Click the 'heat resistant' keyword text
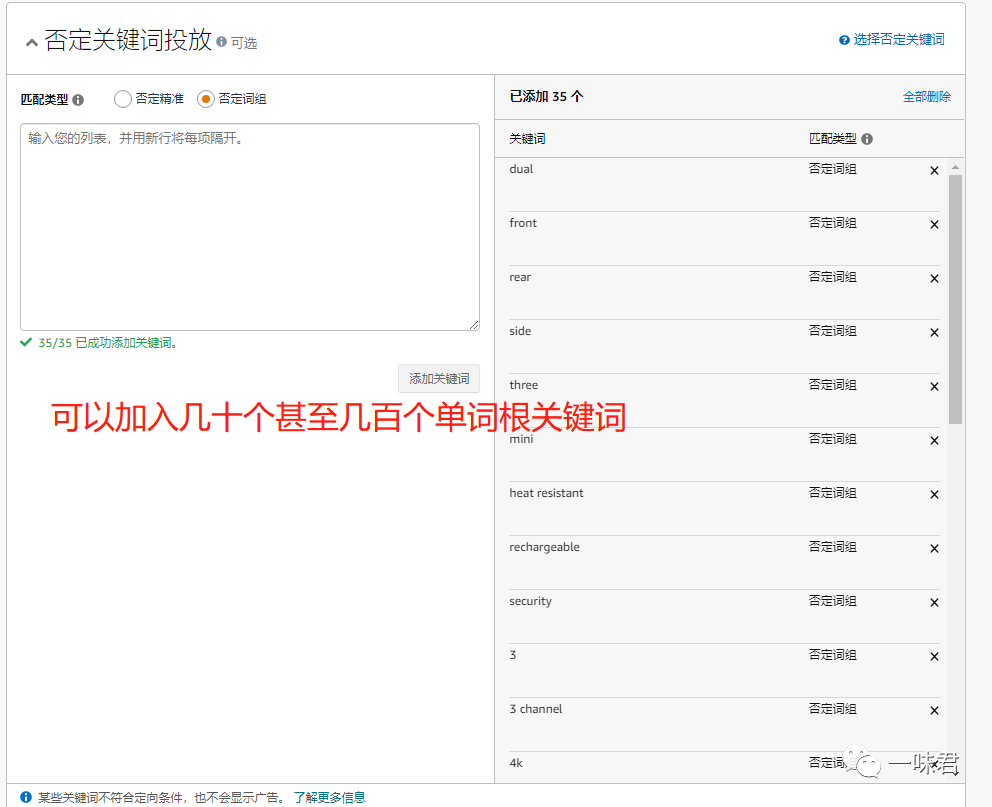Viewport: 992px width, 807px height. pos(547,493)
